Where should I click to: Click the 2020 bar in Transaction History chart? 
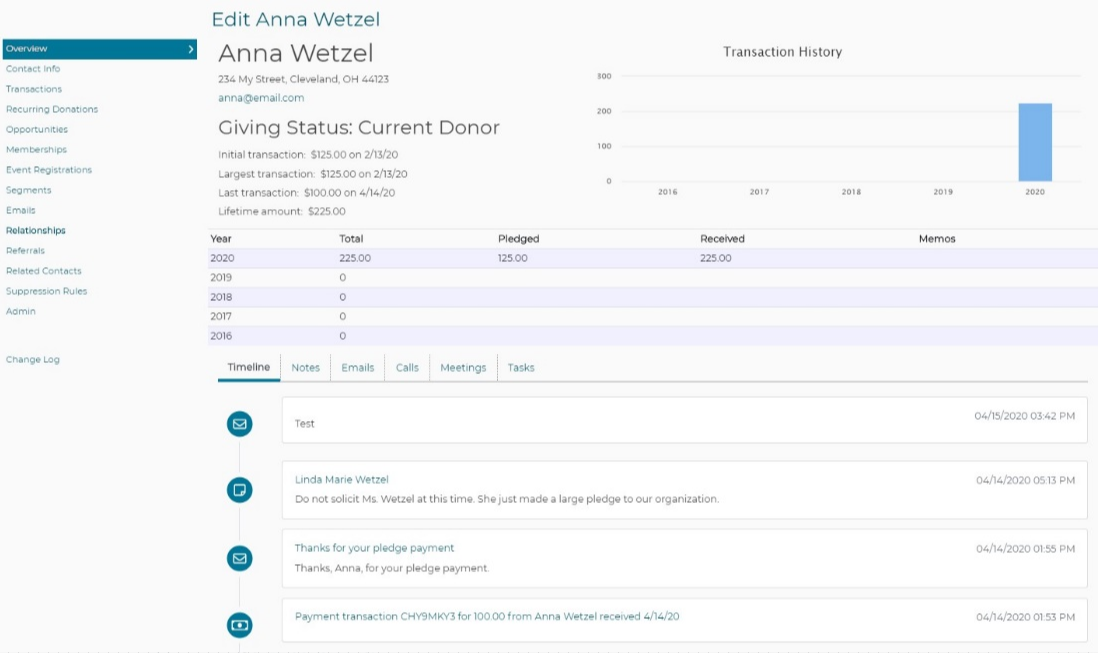(x=1035, y=142)
